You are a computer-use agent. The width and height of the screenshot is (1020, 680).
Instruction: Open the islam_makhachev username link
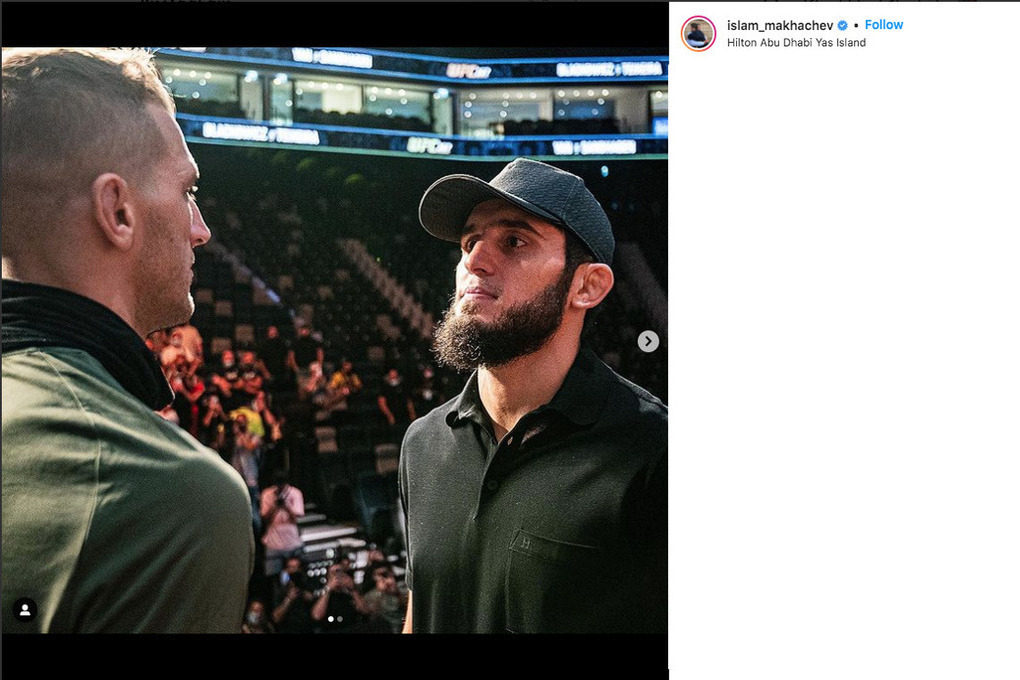point(780,25)
